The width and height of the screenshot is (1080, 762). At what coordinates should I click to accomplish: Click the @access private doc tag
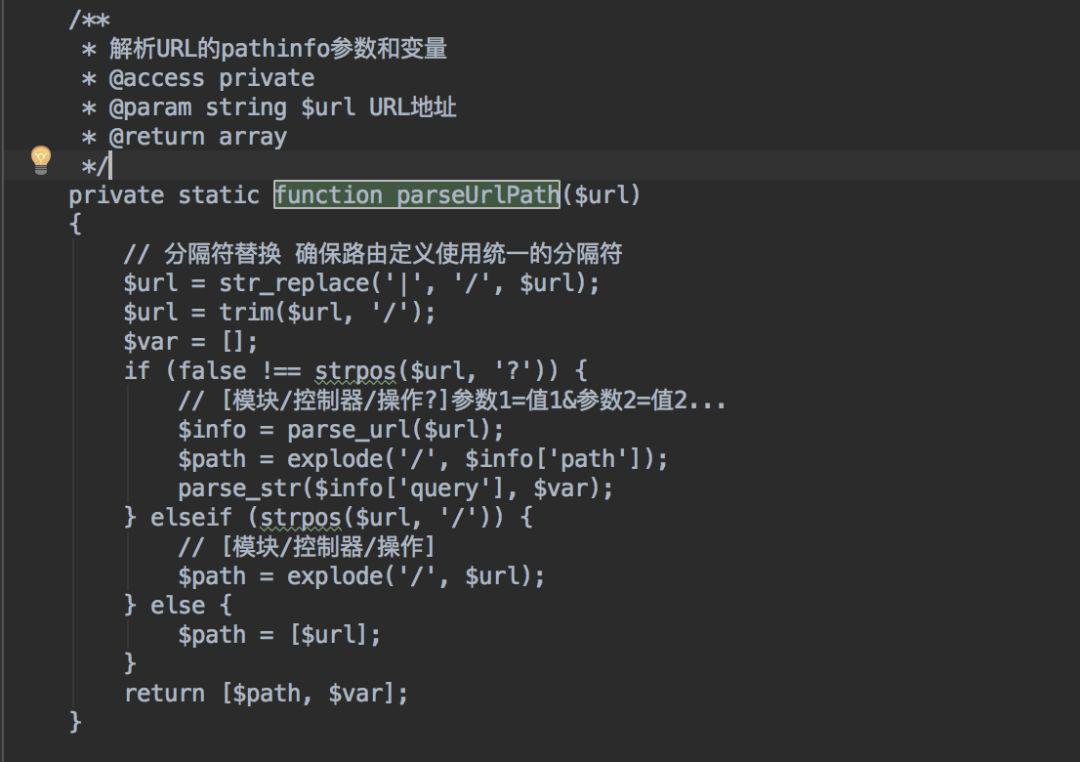point(211,79)
